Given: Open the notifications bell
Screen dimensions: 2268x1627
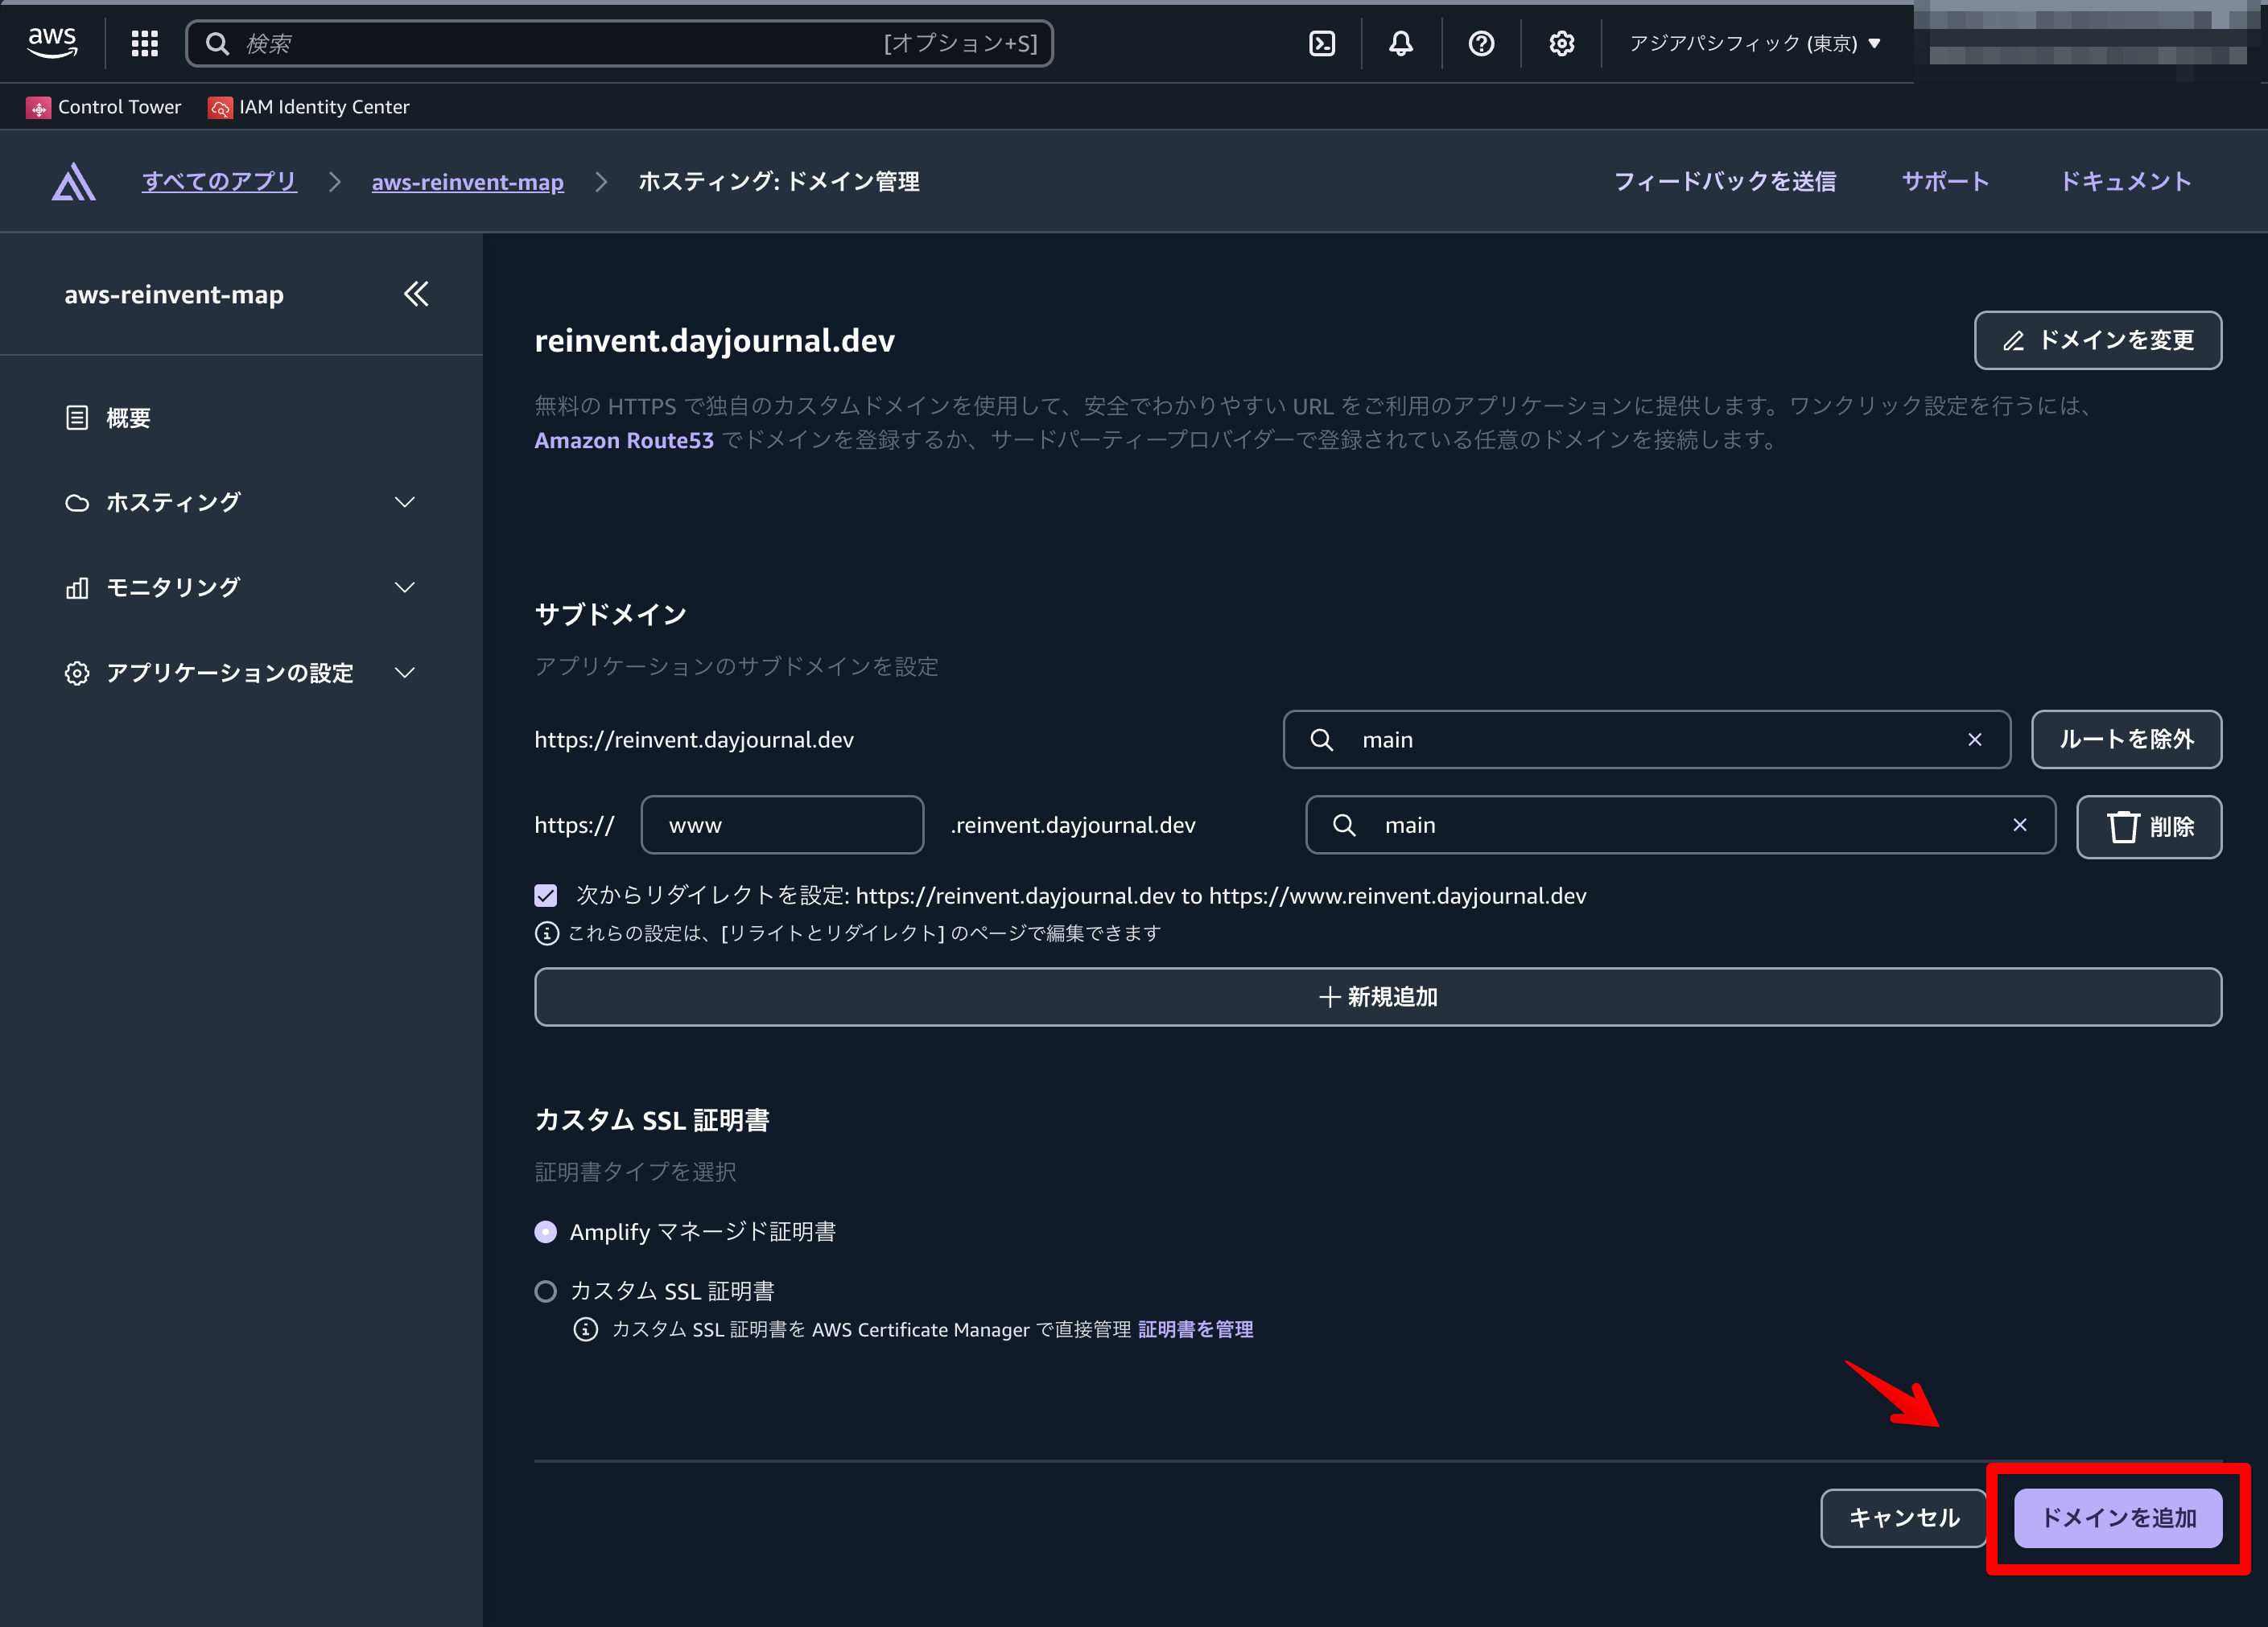Looking at the screenshot, I should [1400, 43].
